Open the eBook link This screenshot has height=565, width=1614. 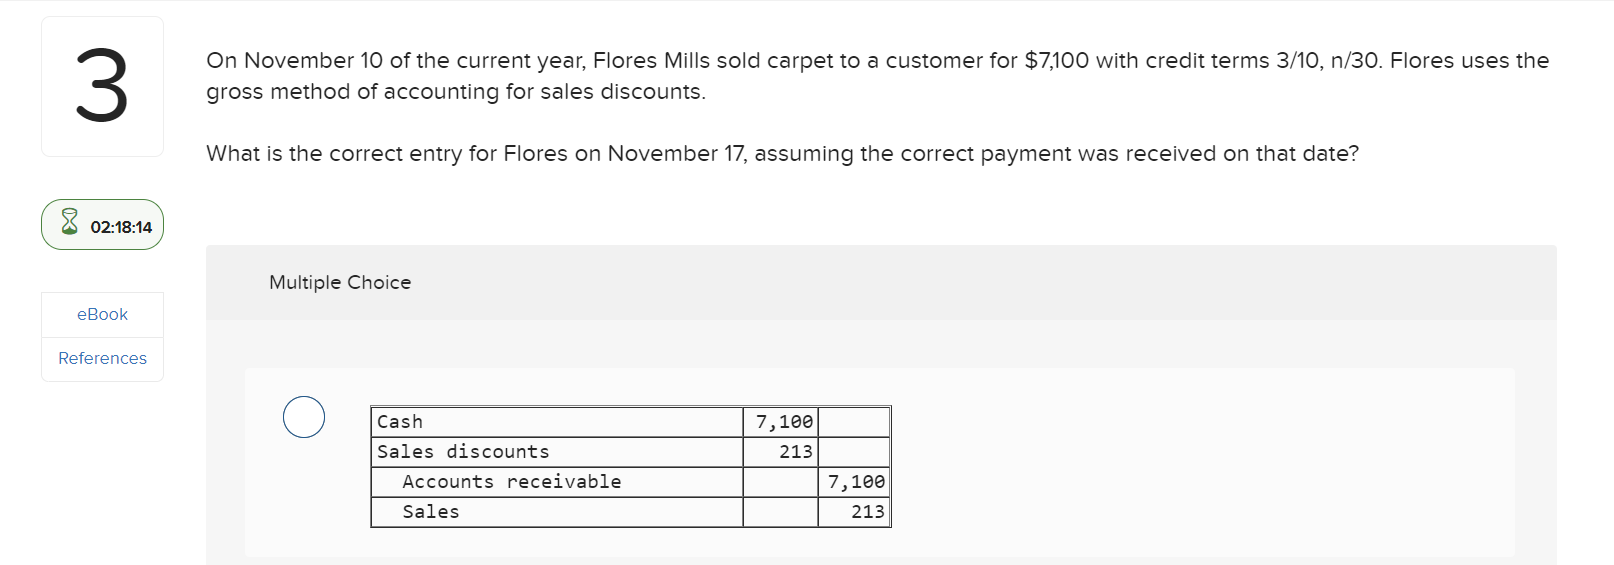pos(102,314)
